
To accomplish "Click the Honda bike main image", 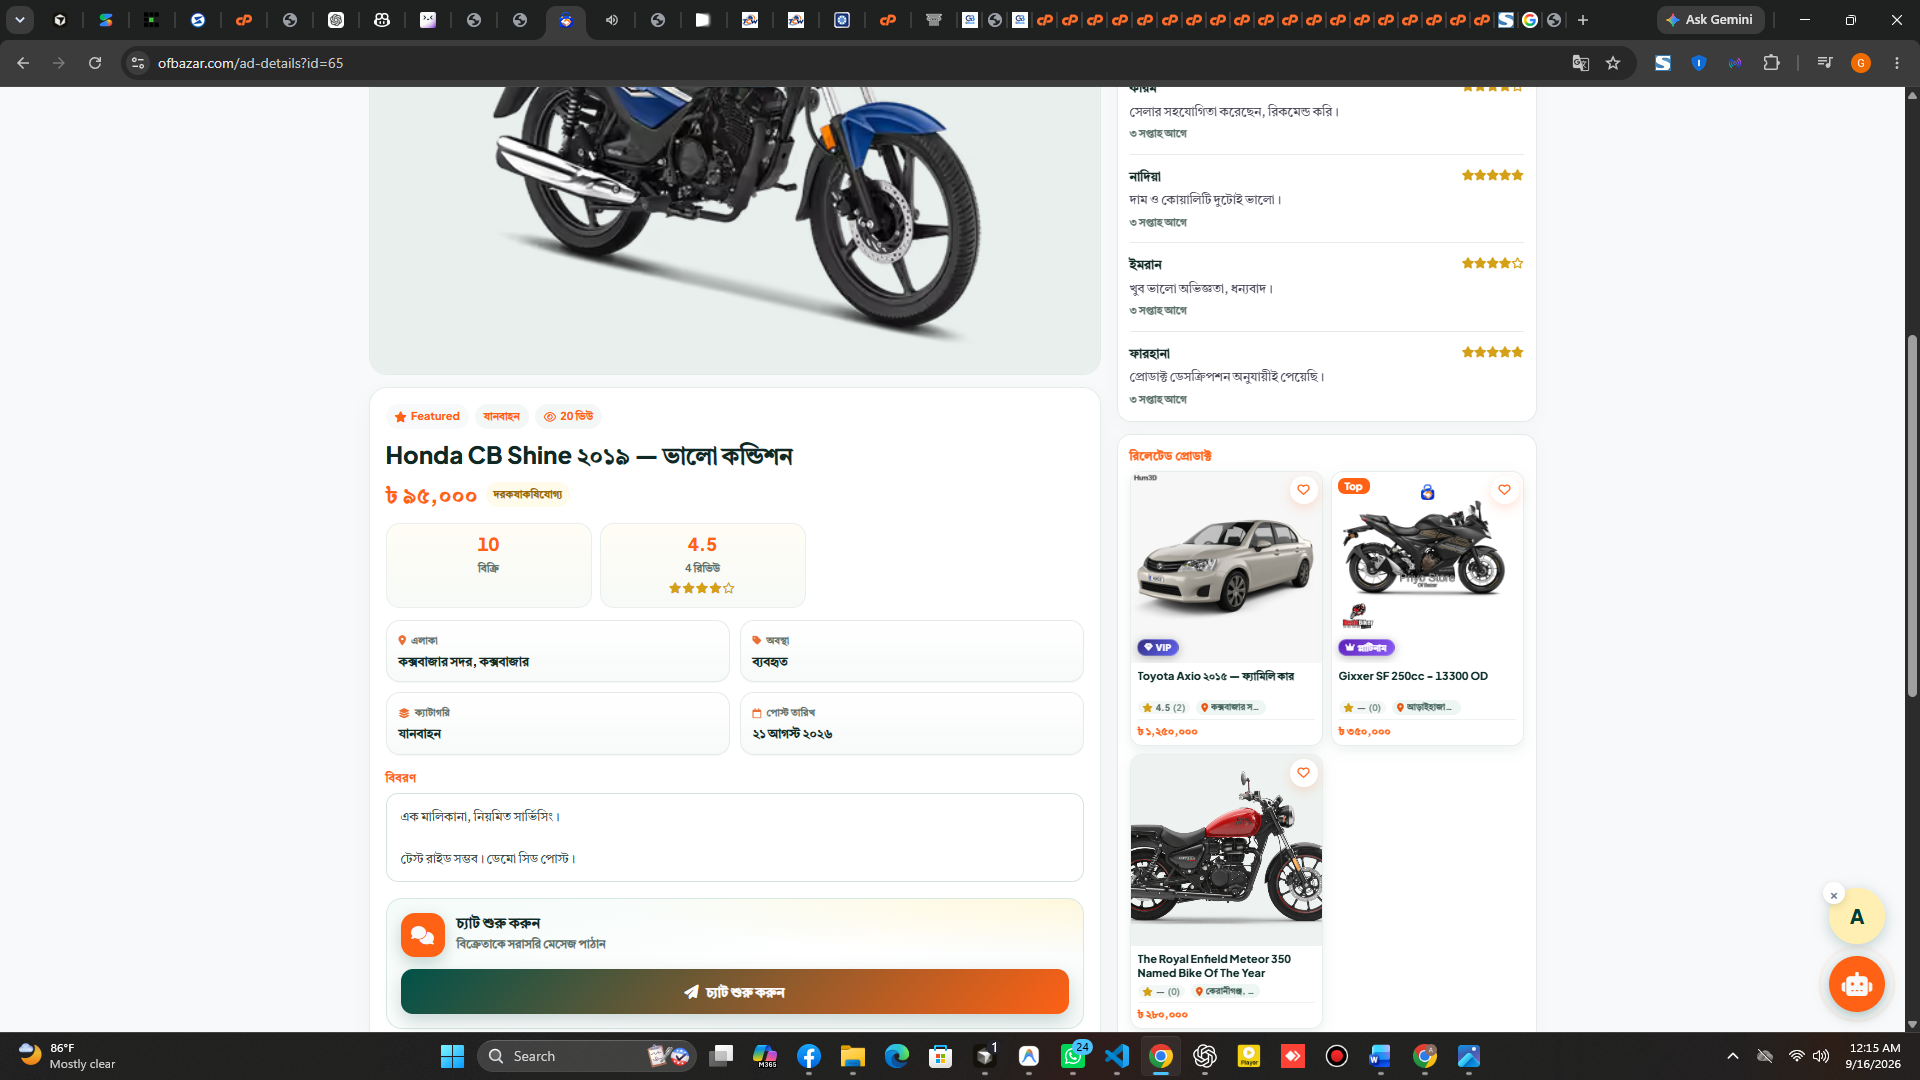I will [x=735, y=230].
